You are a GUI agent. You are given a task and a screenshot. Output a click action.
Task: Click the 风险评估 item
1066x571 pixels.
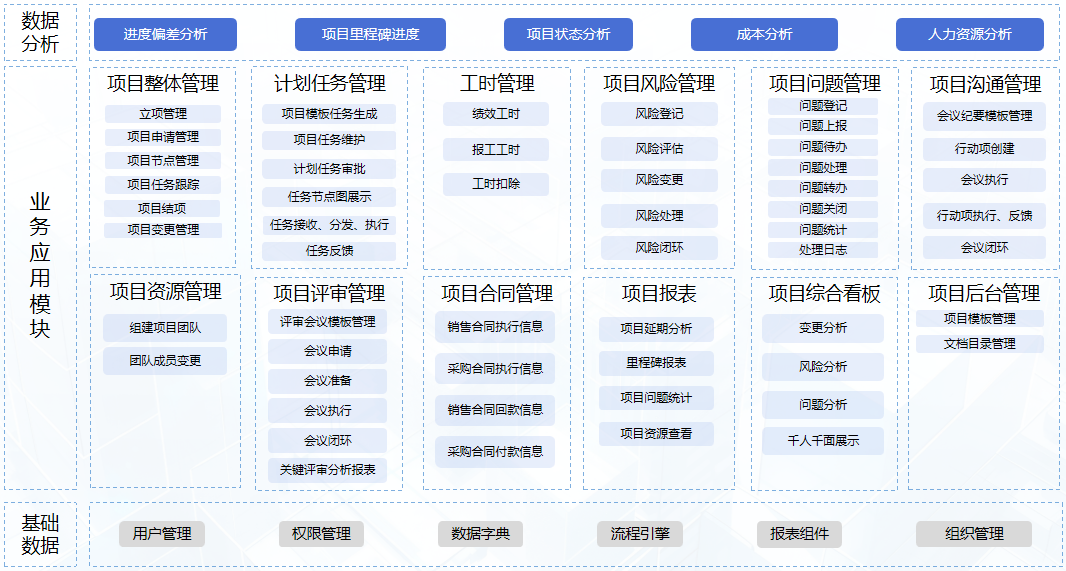[659, 149]
